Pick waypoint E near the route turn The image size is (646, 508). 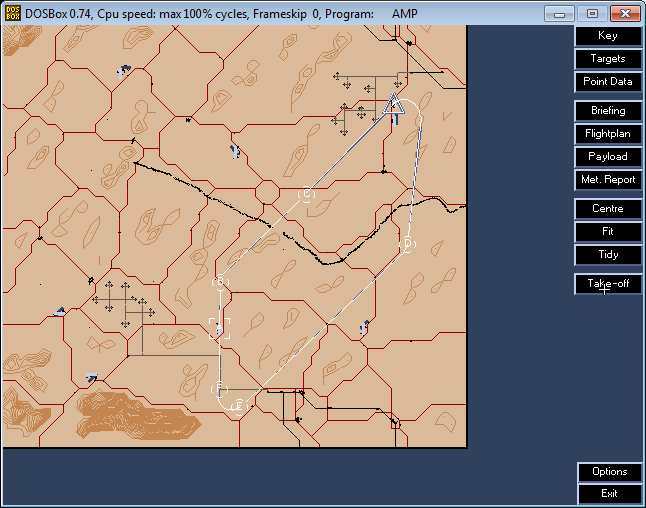point(239,405)
